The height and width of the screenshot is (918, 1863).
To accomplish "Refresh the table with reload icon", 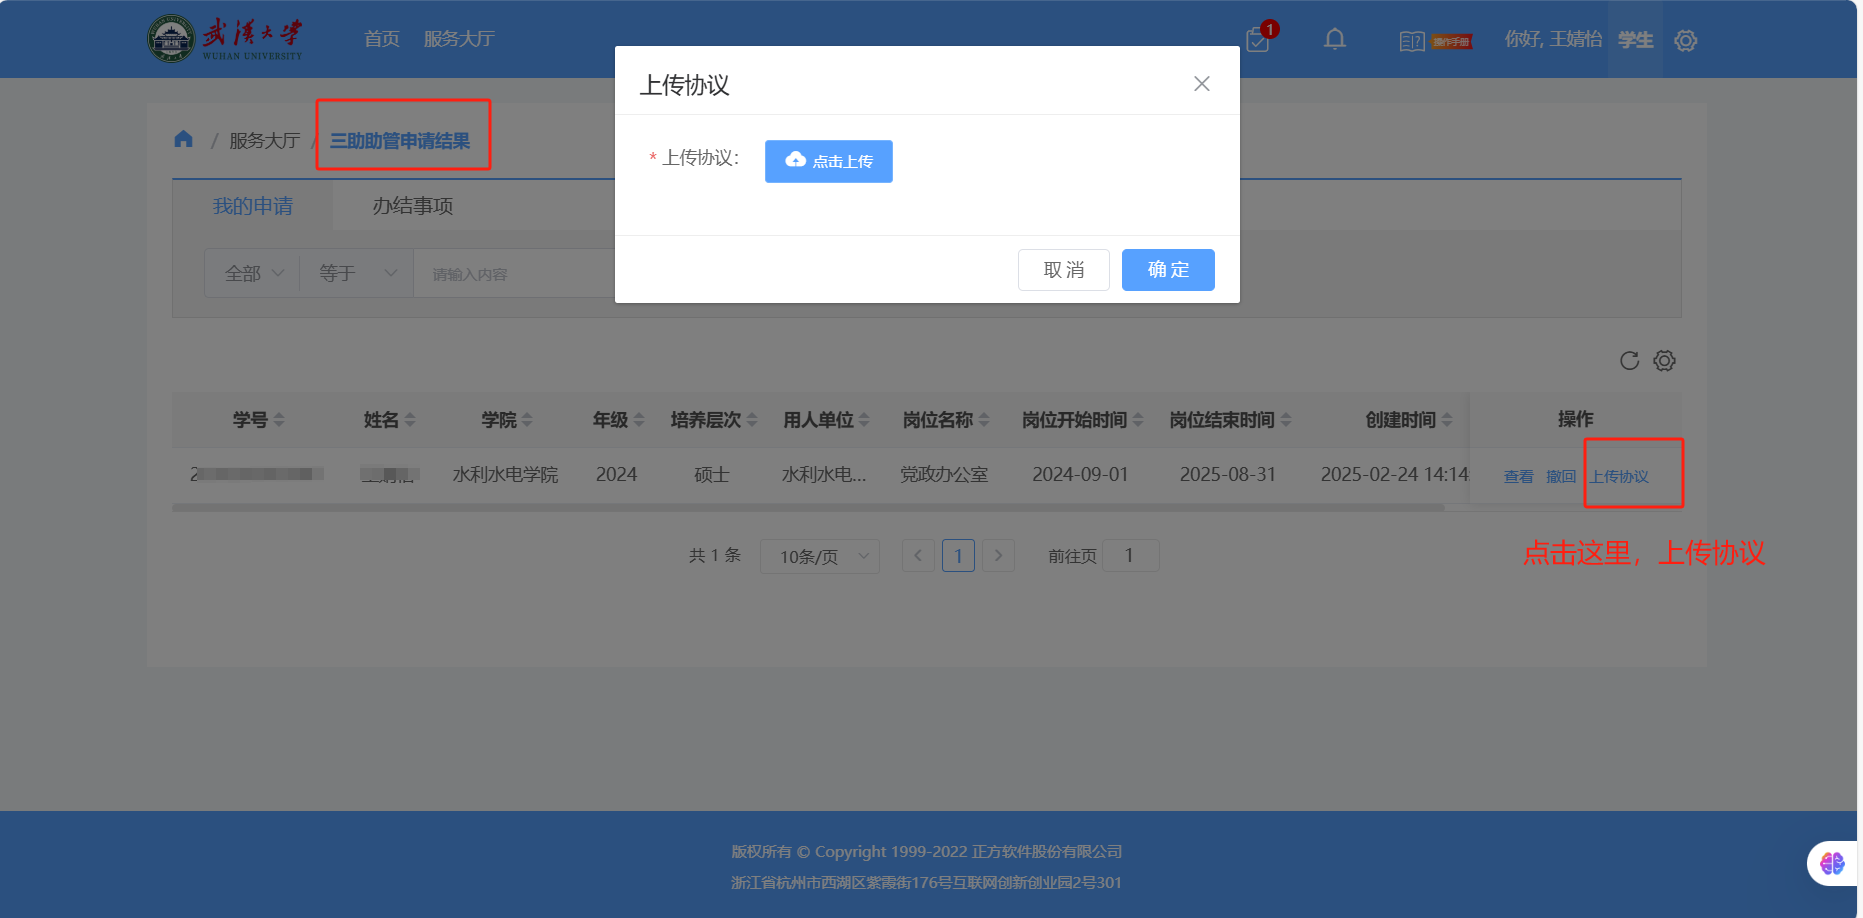I will pos(1629,361).
